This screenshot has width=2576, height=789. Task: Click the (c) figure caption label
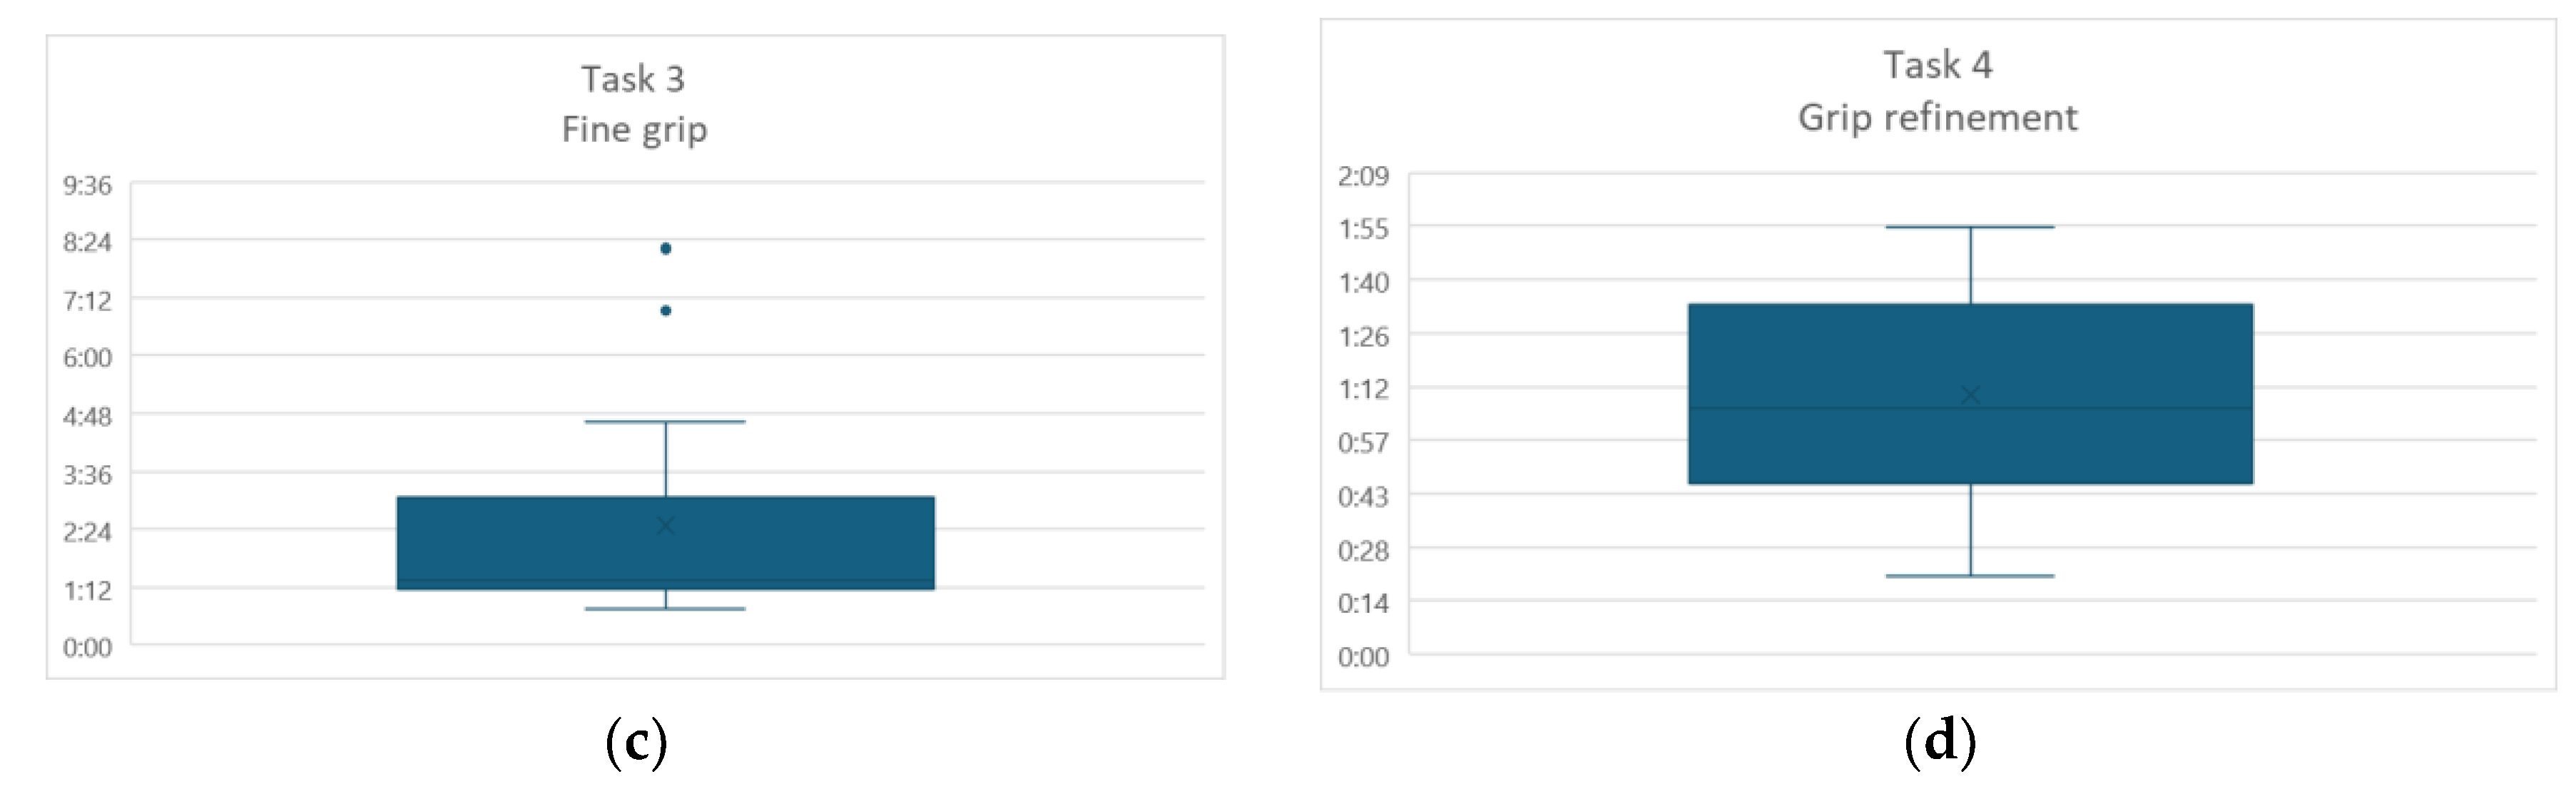(636, 742)
